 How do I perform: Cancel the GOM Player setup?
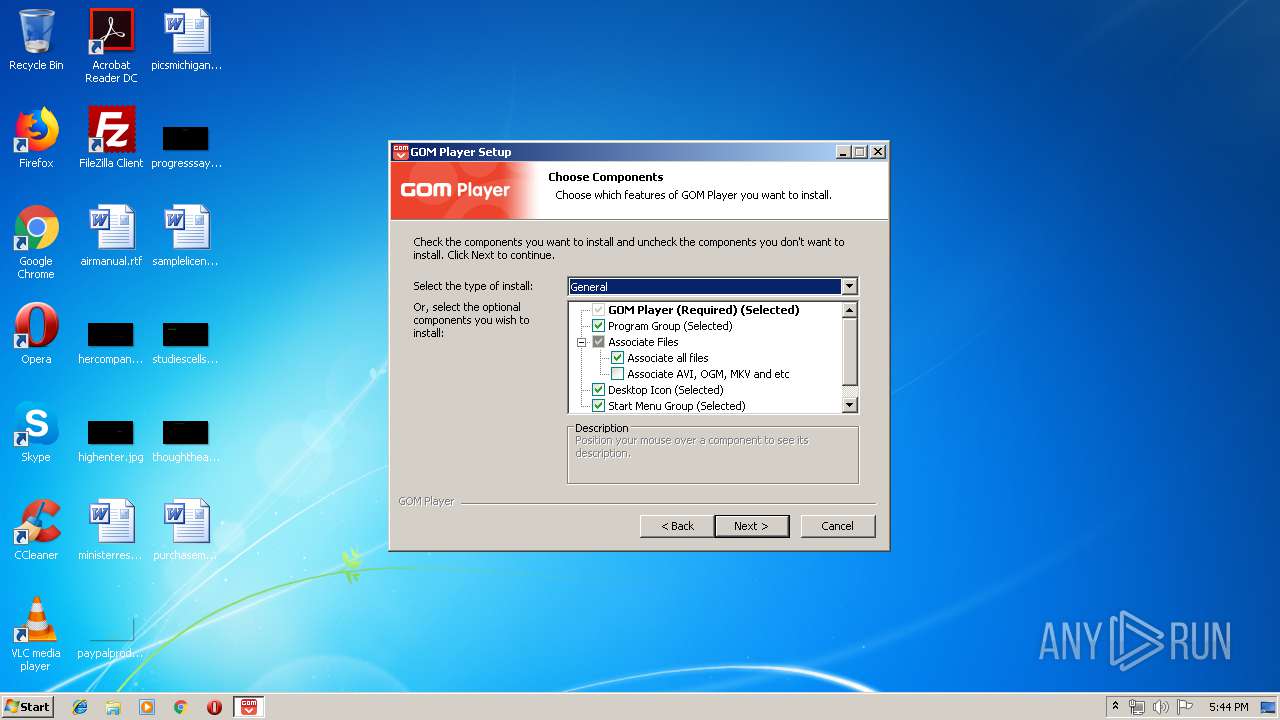click(838, 526)
